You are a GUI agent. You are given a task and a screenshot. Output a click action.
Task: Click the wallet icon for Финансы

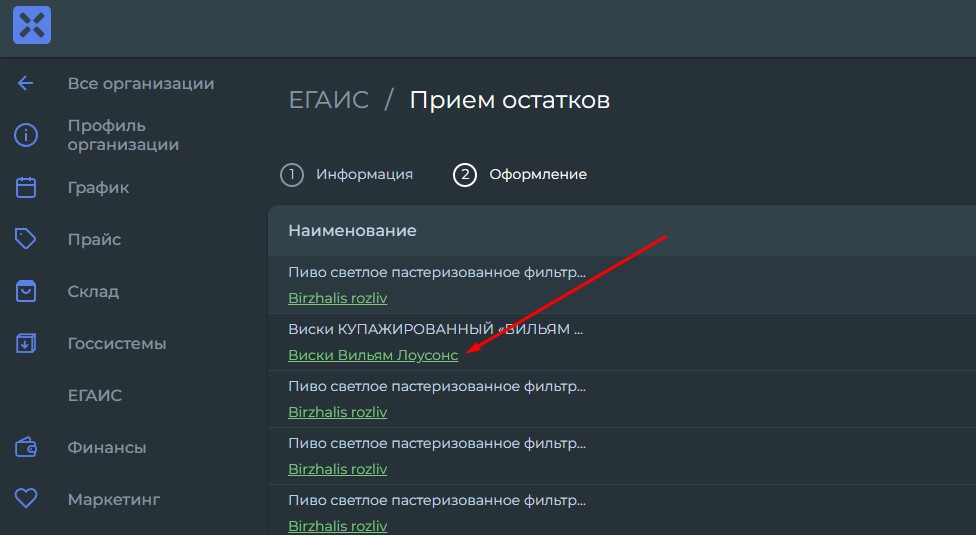point(26,447)
